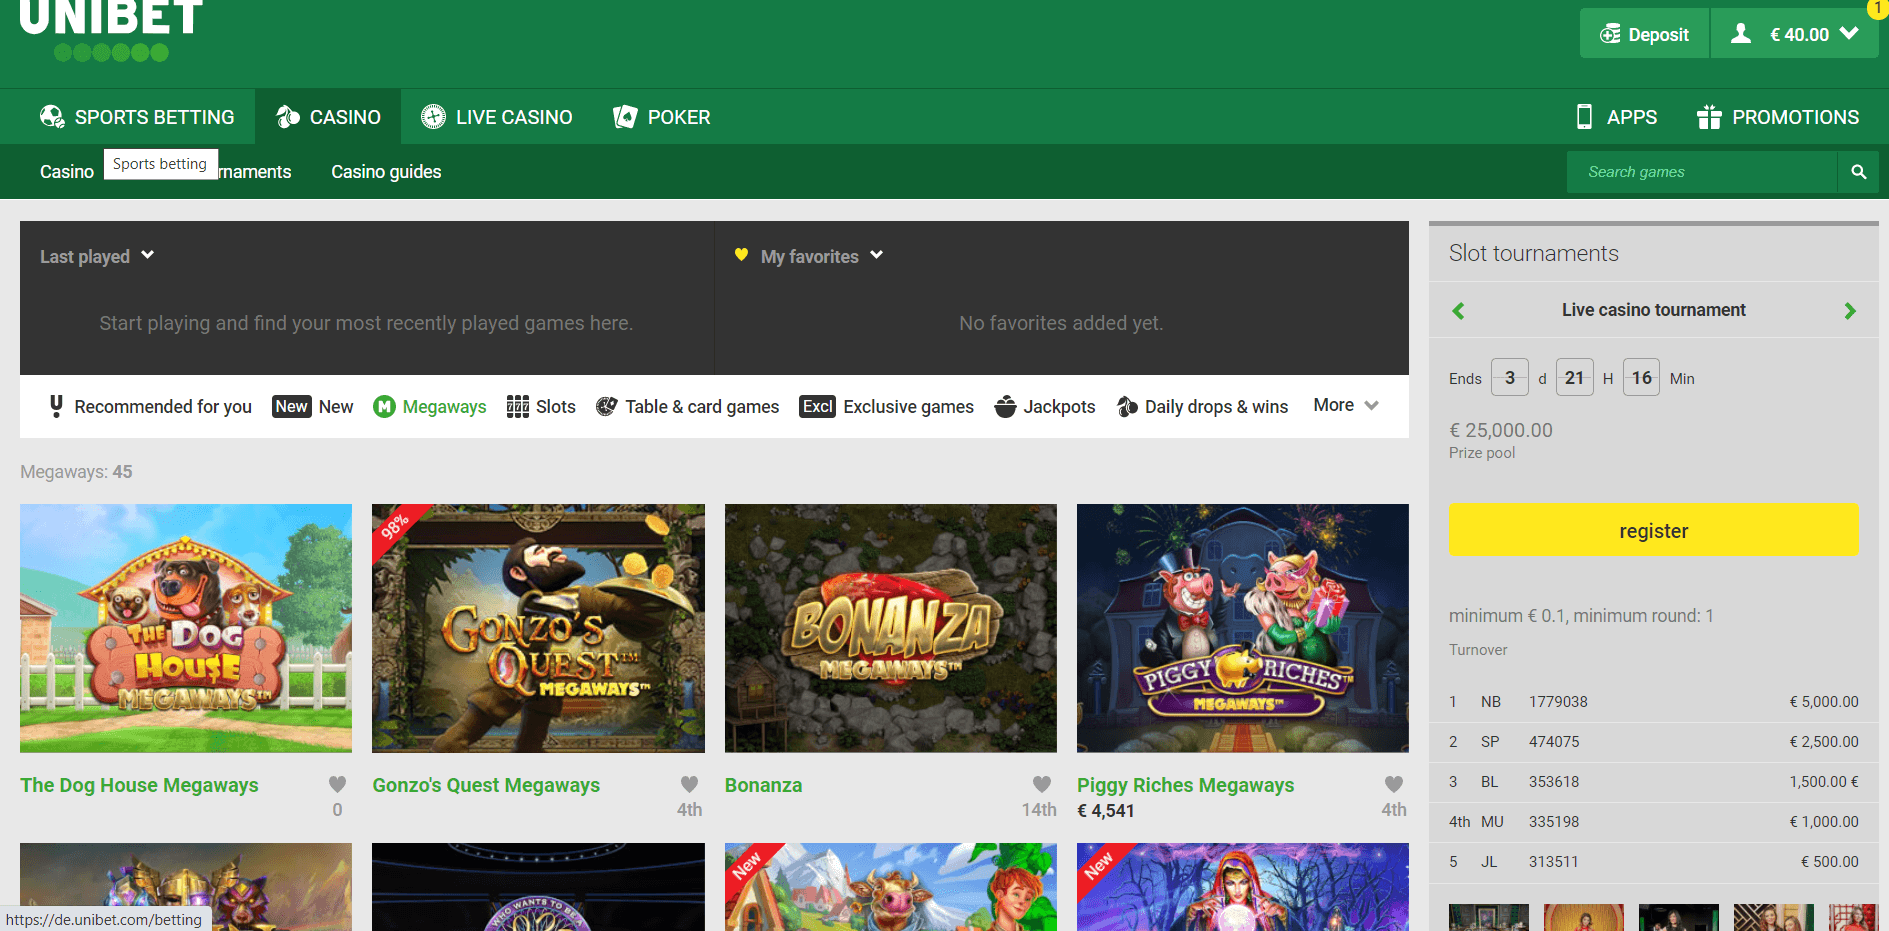Open The Dog House Megaways title link

(139, 785)
